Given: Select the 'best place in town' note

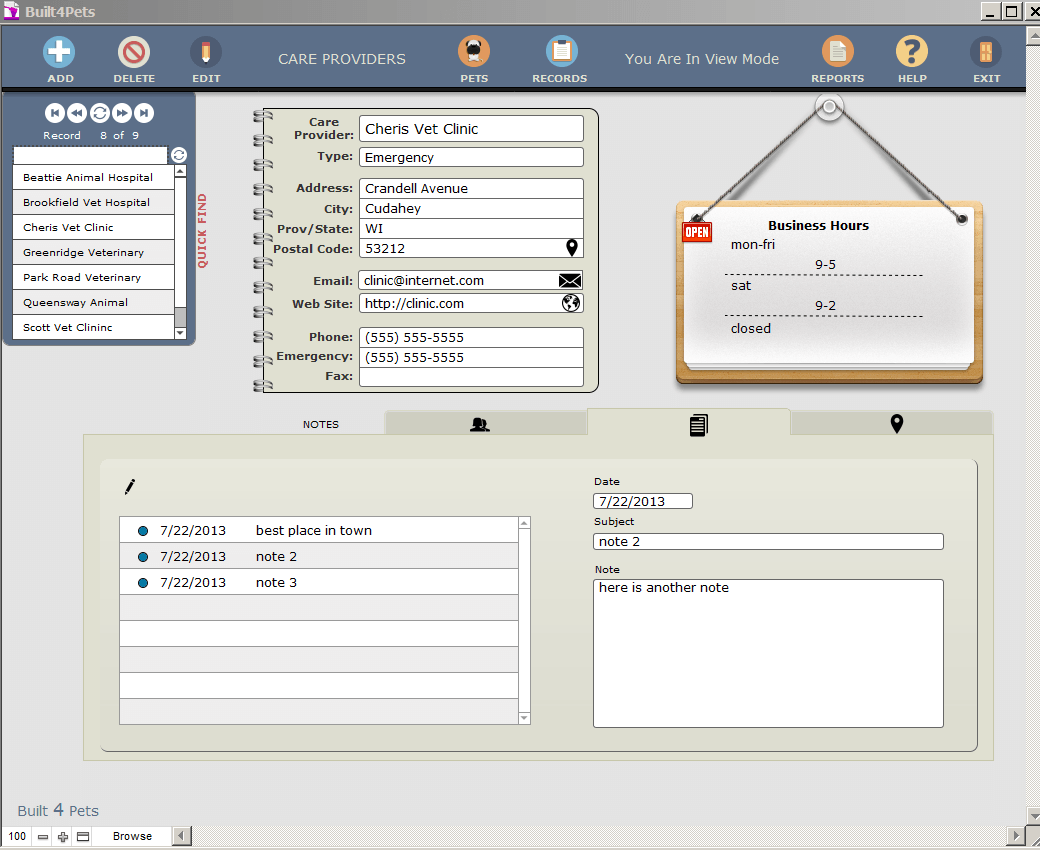Looking at the screenshot, I should pos(314,531).
